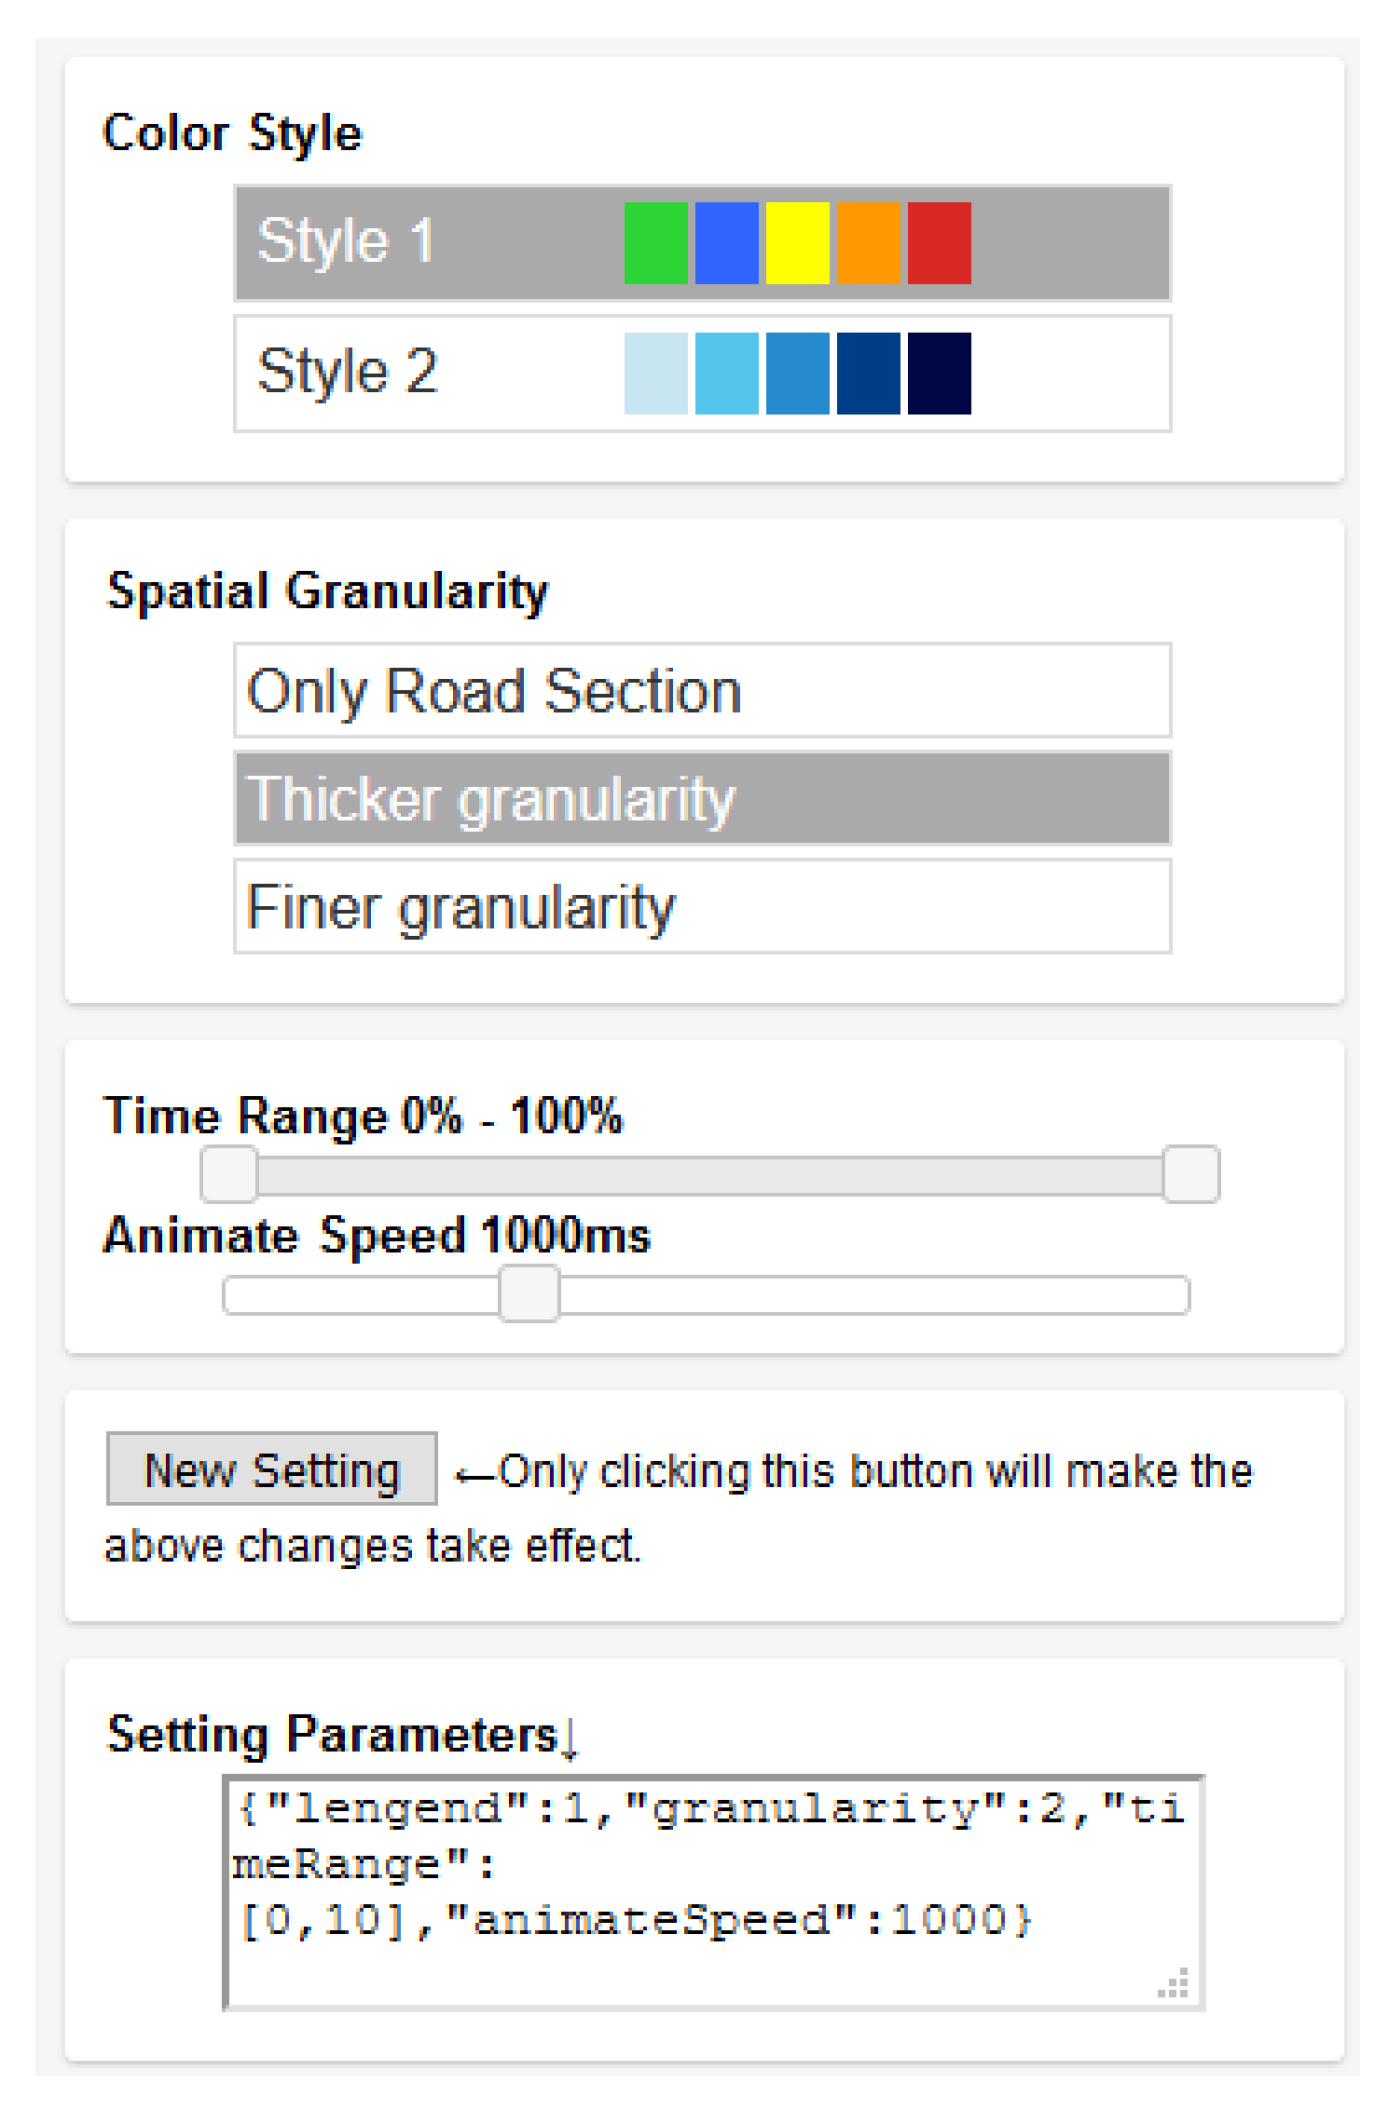Click the green swatch in Style 1

pyautogui.click(x=656, y=243)
